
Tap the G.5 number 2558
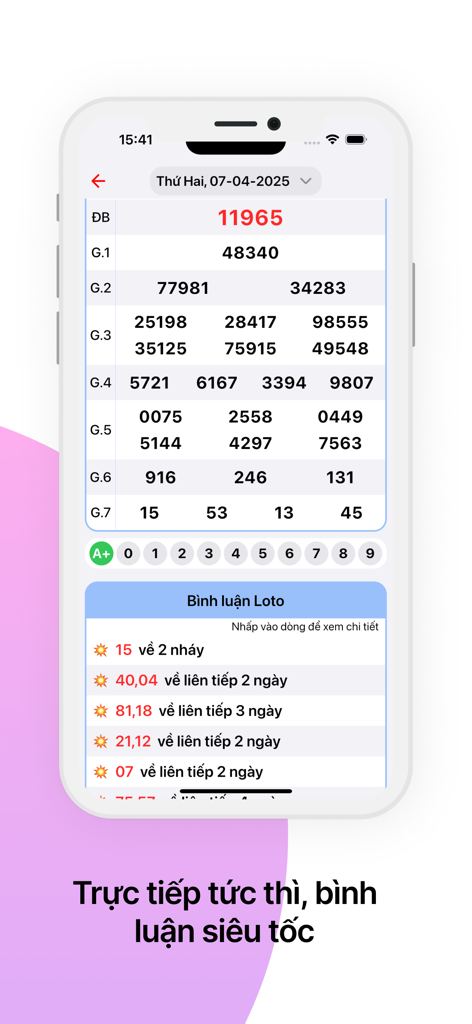tap(251, 417)
